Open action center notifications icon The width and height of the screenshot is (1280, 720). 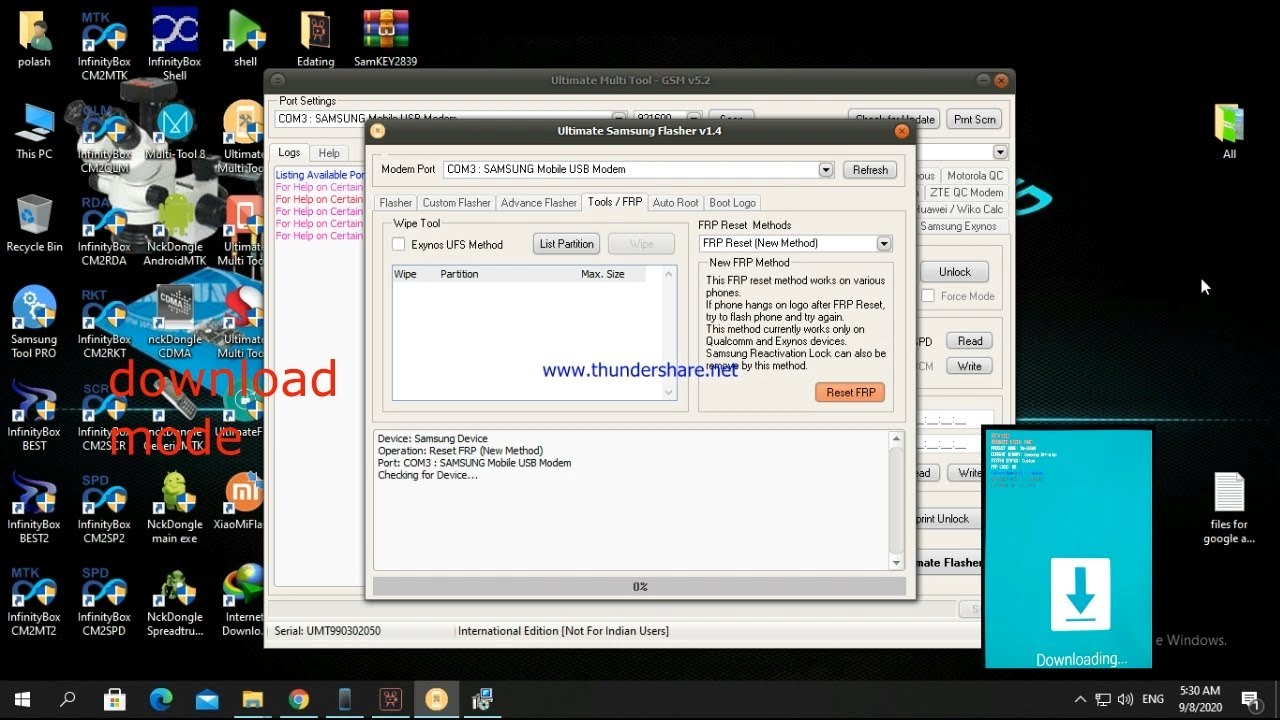pyautogui.click(x=1250, y=699)
